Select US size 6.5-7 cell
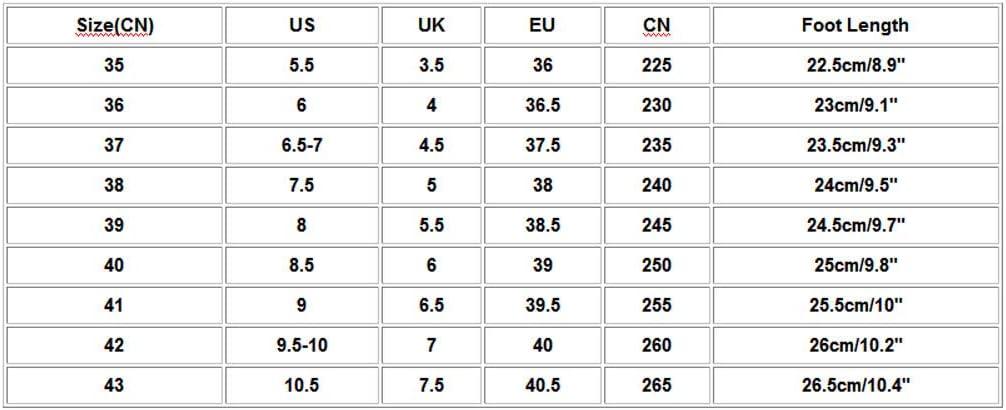 [x=301, y=145]
